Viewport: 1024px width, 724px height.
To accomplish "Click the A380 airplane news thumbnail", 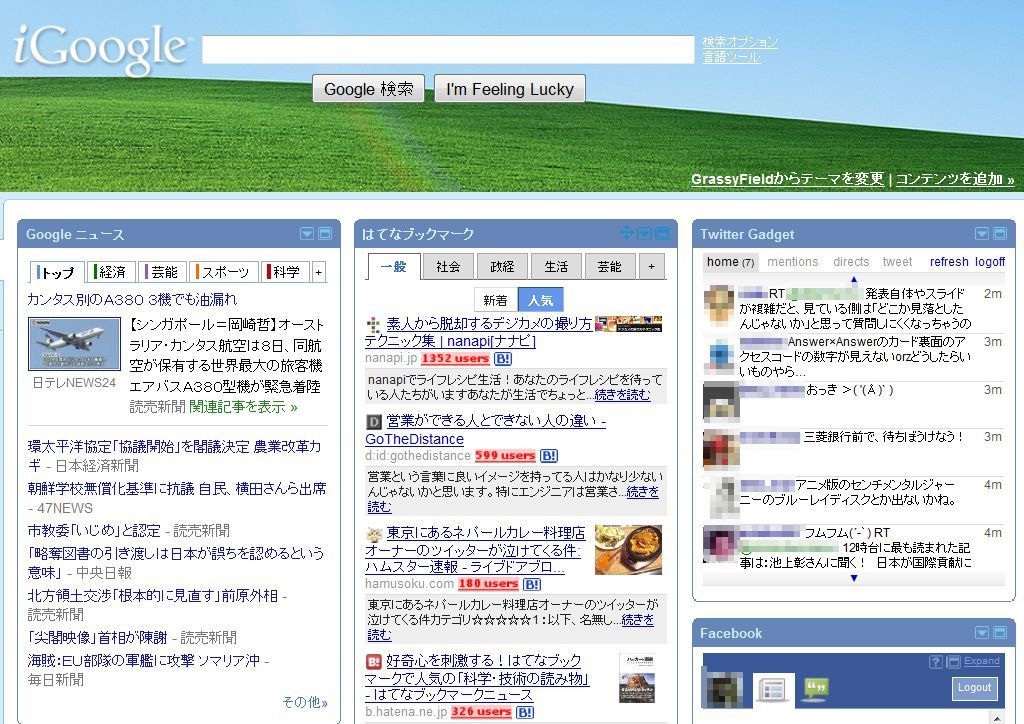I will click(x=74, y=344).
